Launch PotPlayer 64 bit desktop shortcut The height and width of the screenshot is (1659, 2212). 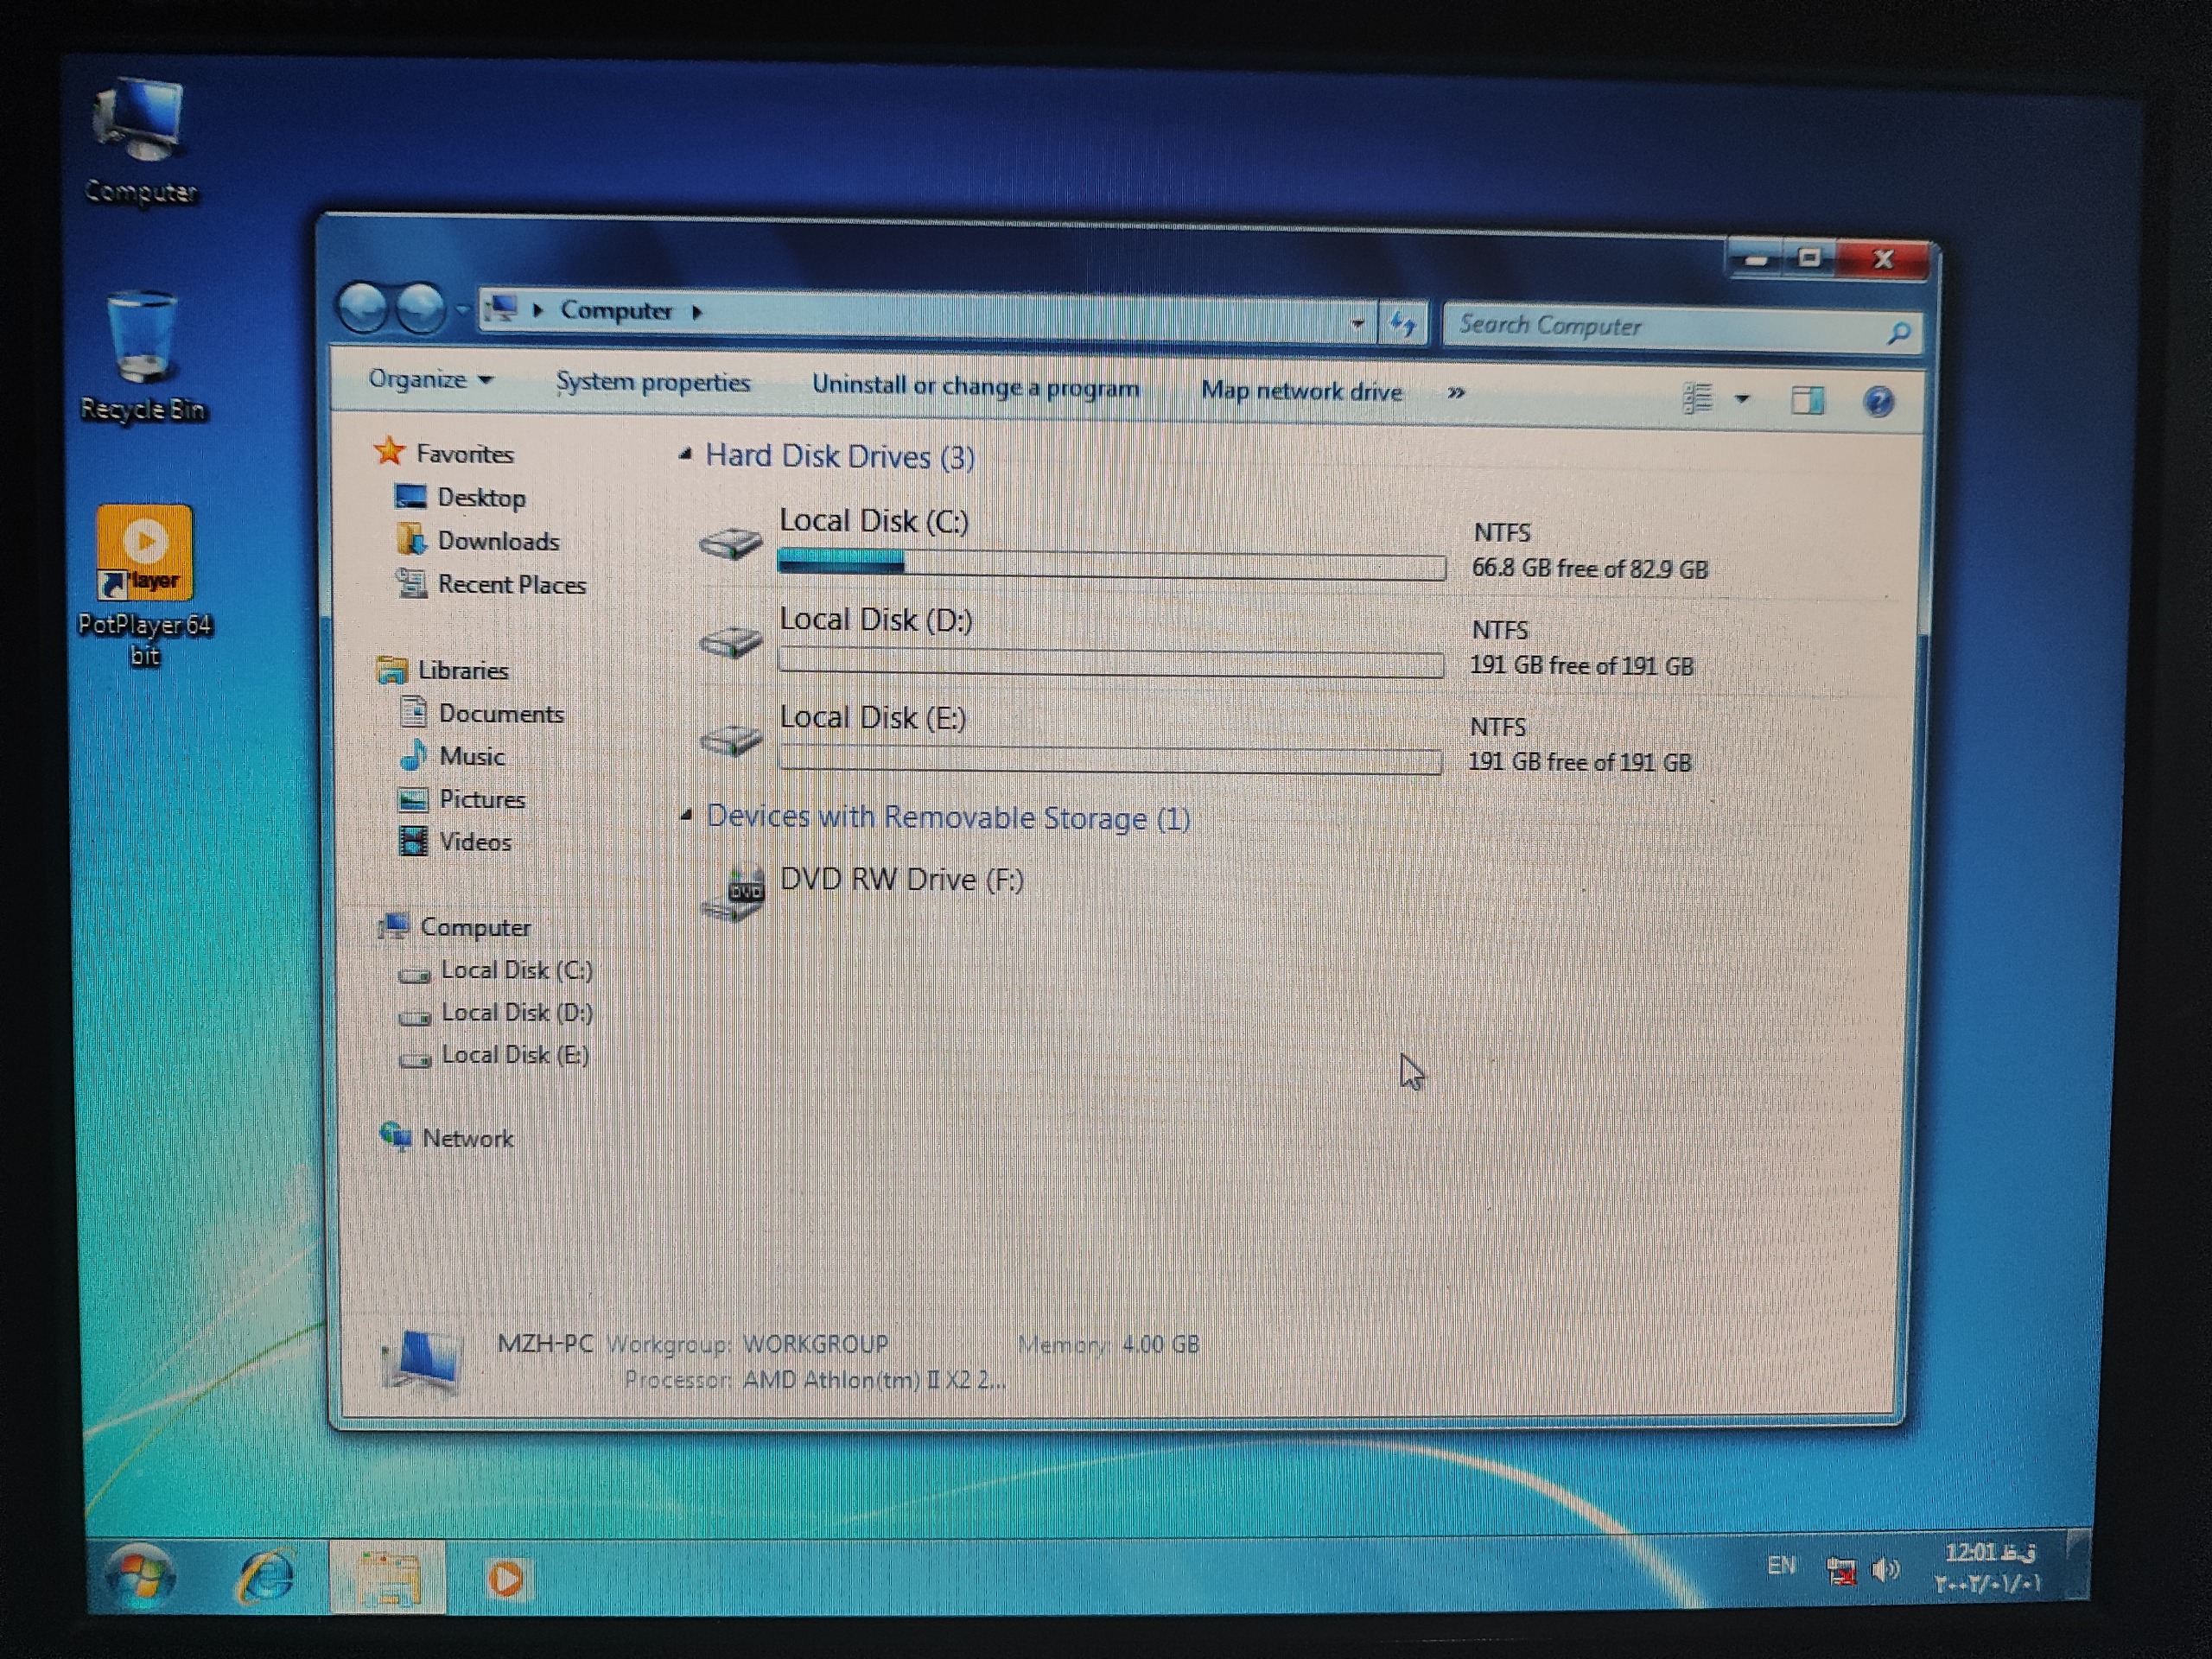click(x=145, y=585)
